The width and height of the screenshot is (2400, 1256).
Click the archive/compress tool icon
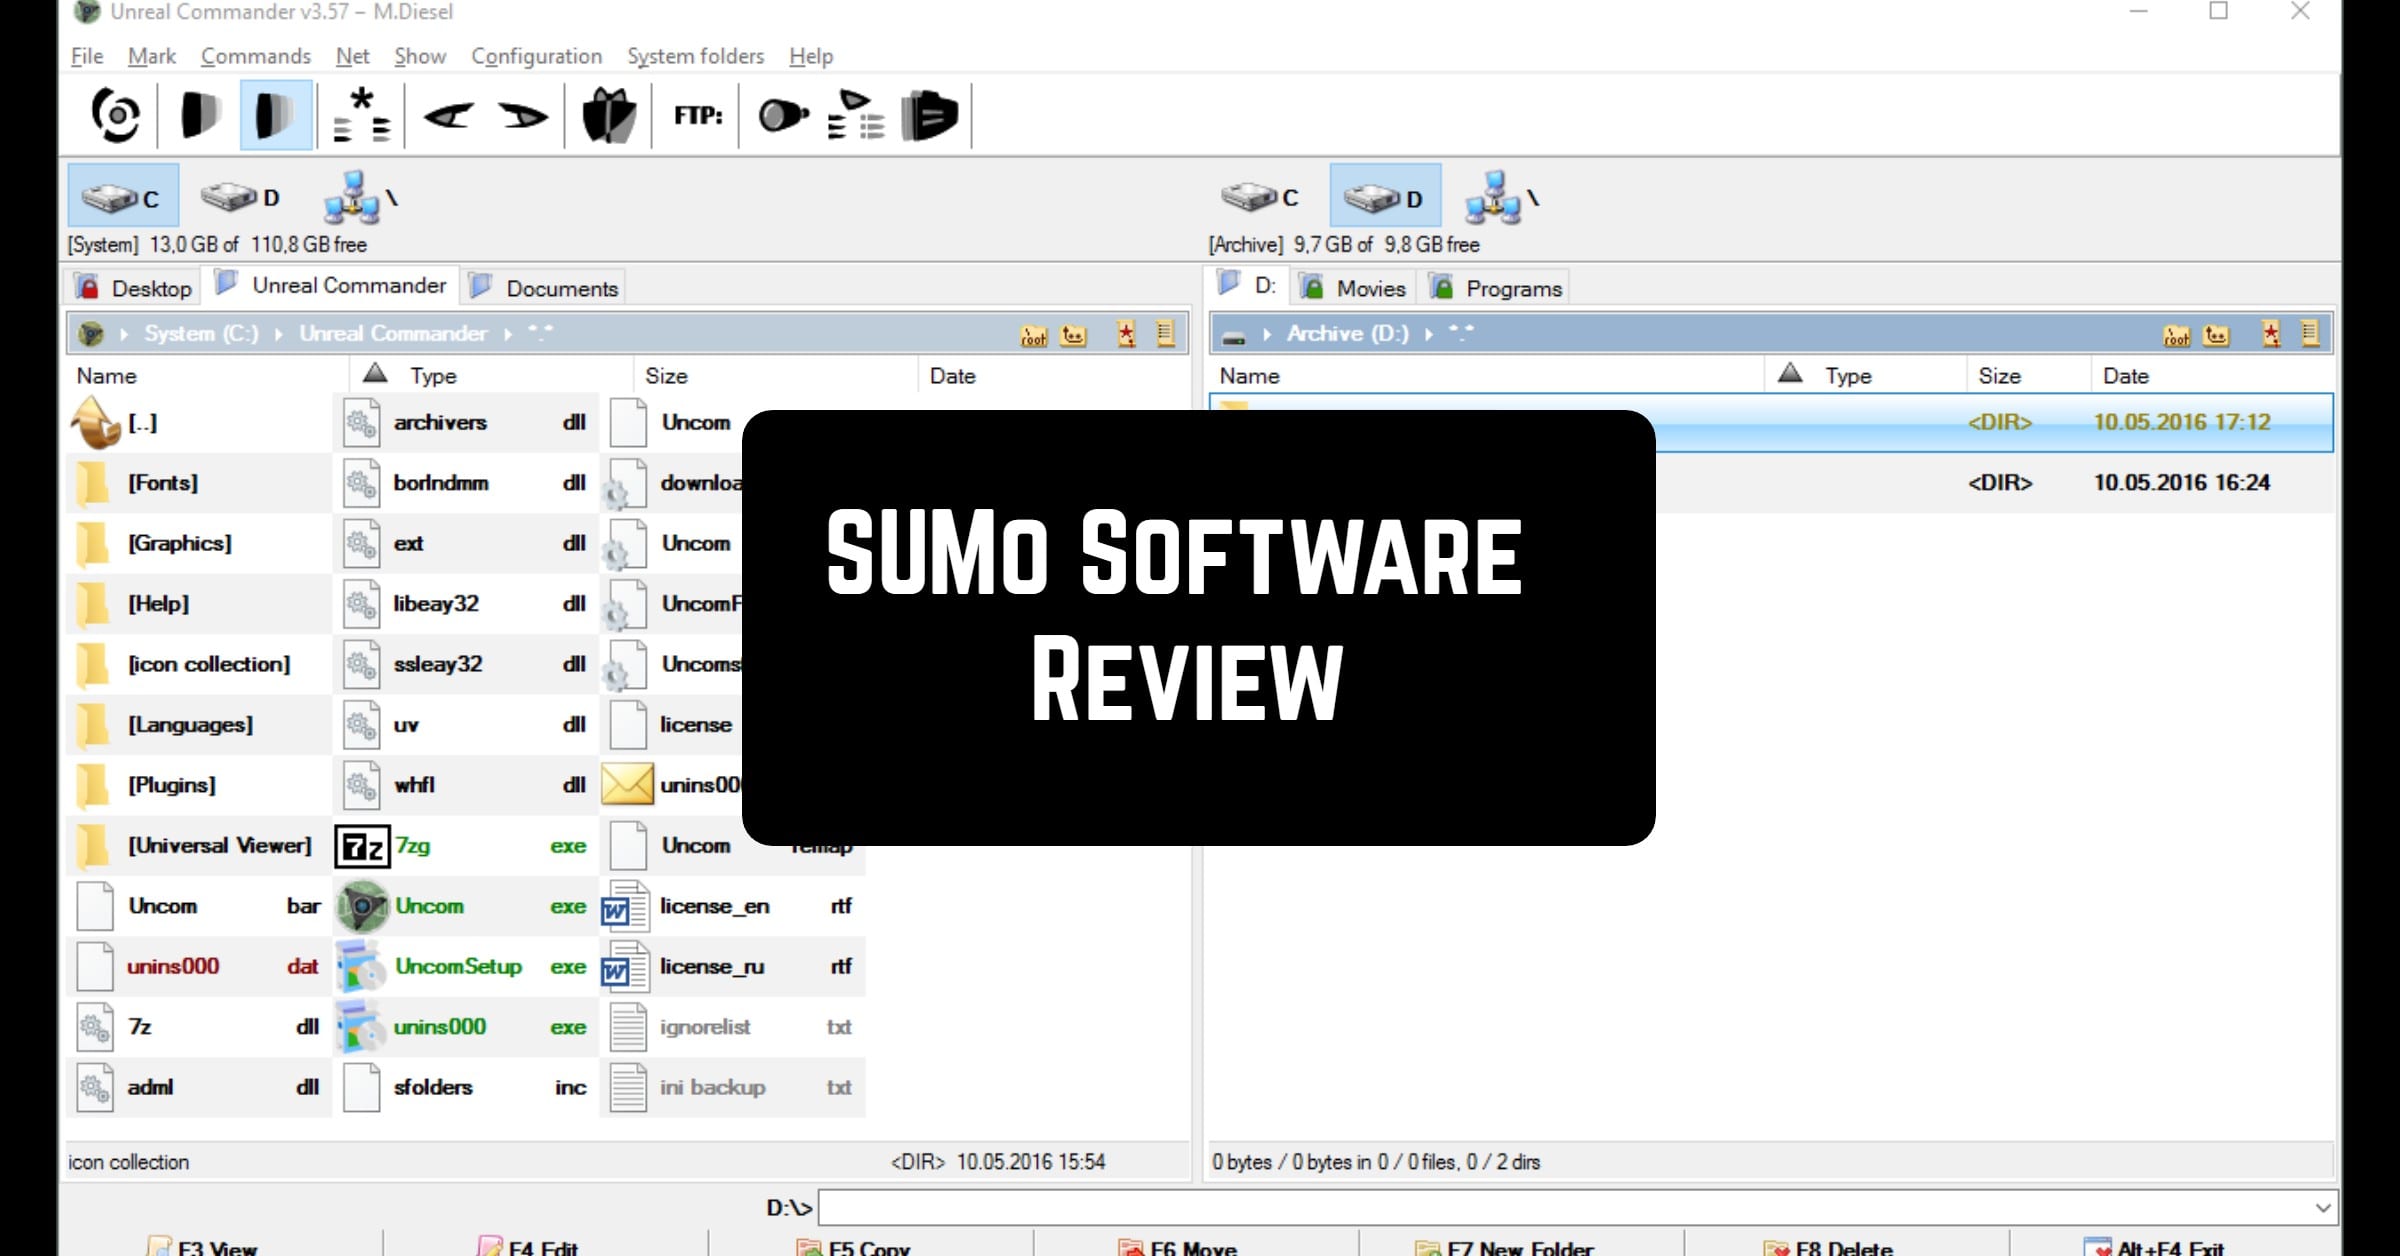click(x=611, y=114)
